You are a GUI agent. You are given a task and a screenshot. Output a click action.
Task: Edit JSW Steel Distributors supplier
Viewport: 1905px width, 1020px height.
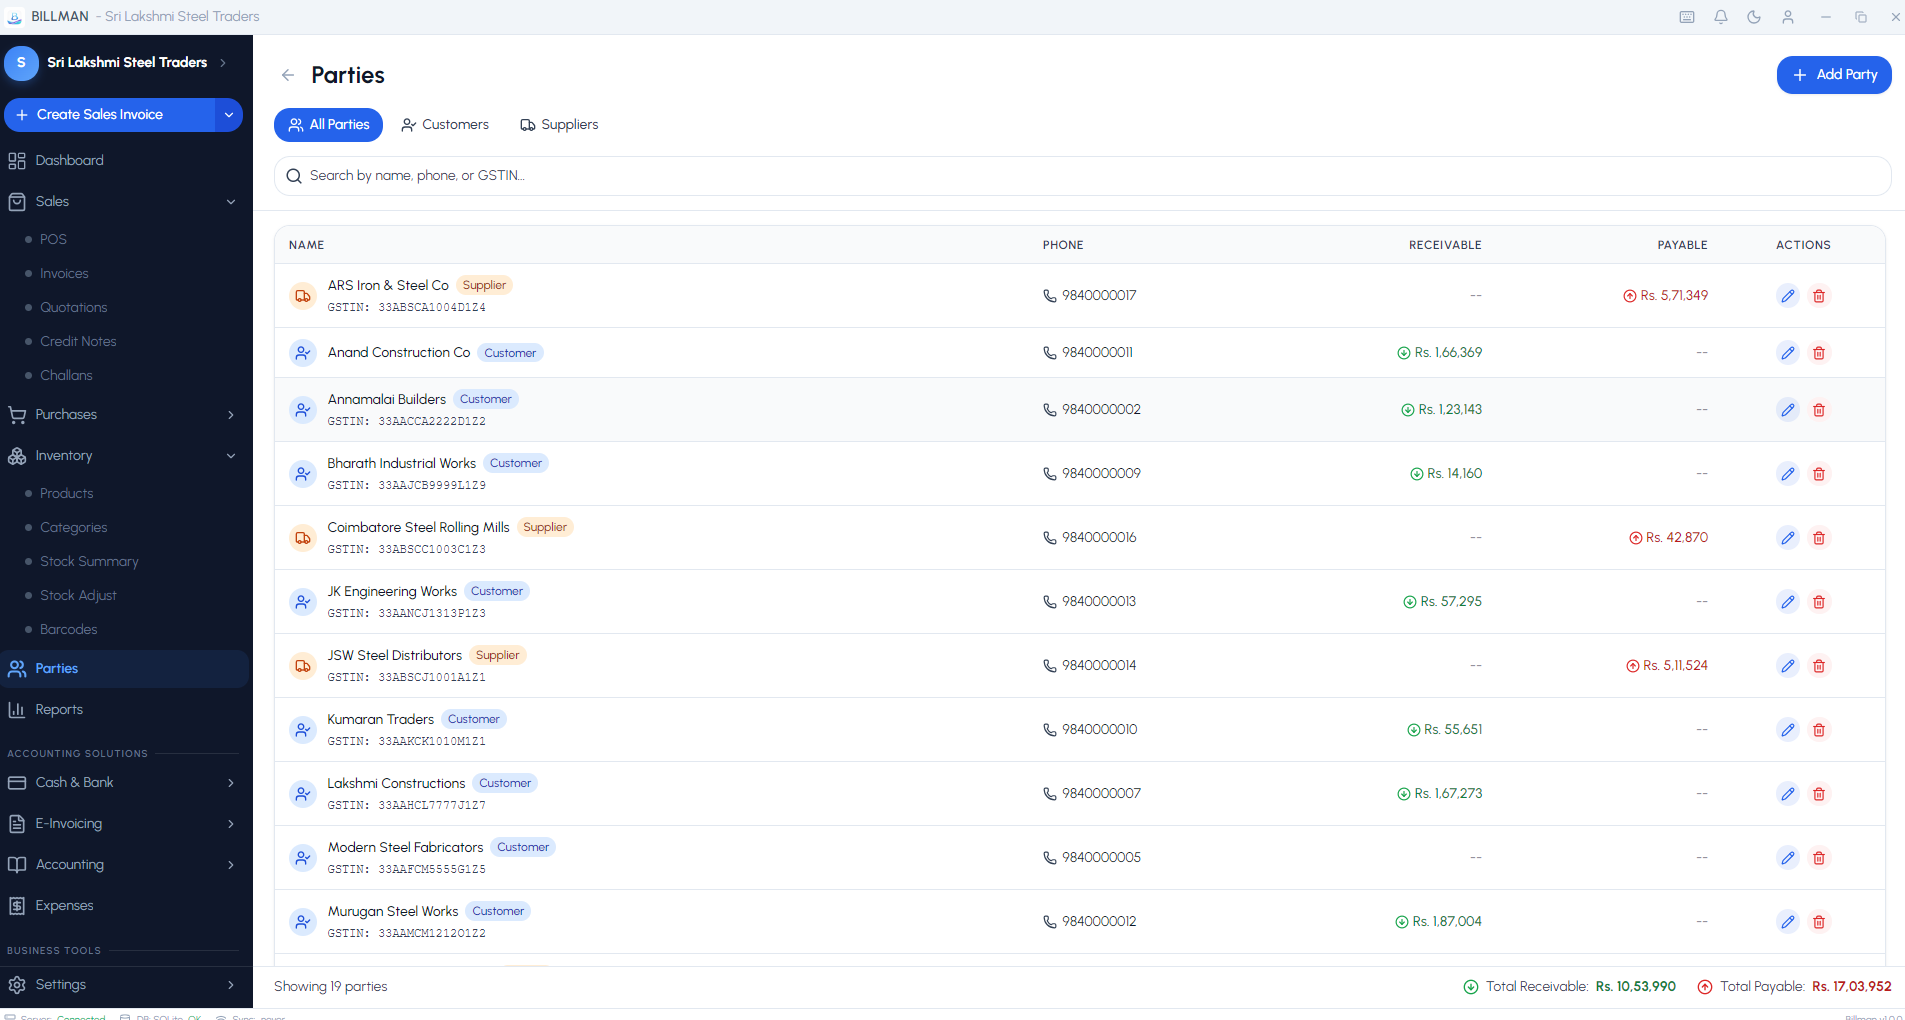1788,666
